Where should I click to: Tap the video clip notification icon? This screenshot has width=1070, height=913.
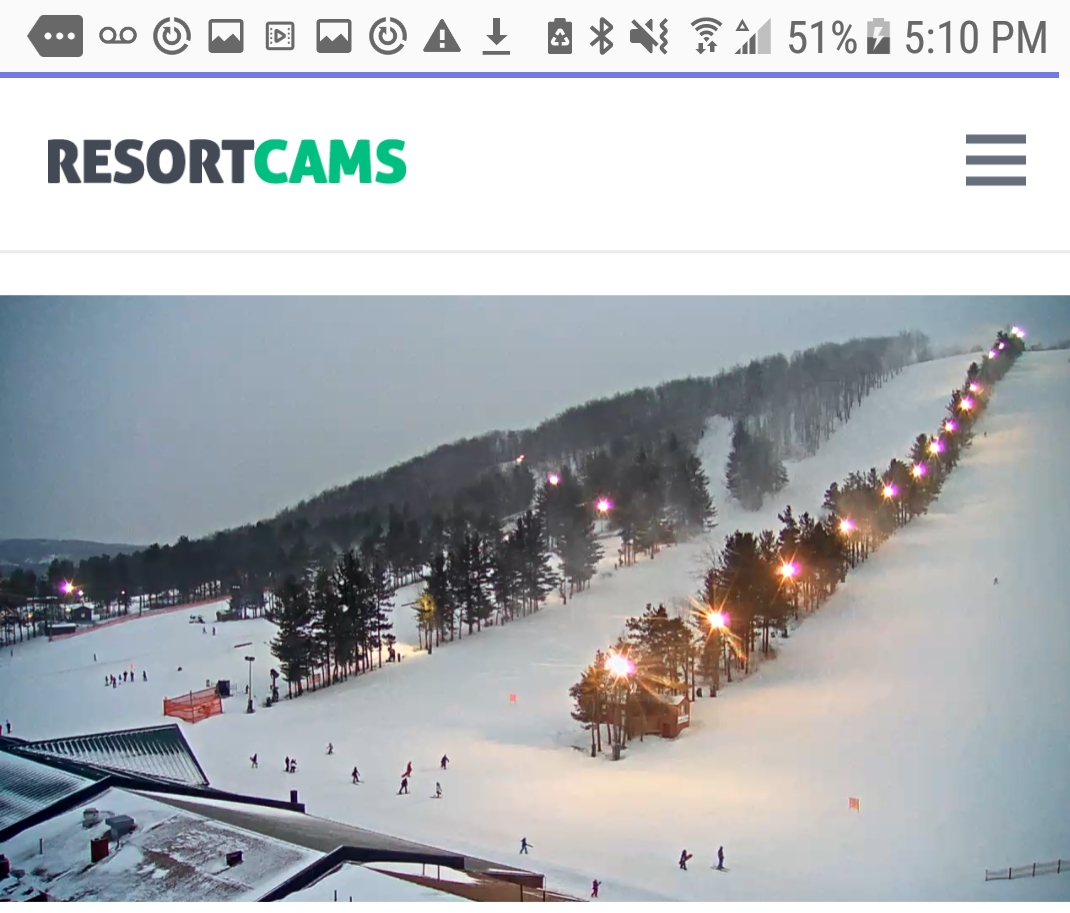coord(280,36)
